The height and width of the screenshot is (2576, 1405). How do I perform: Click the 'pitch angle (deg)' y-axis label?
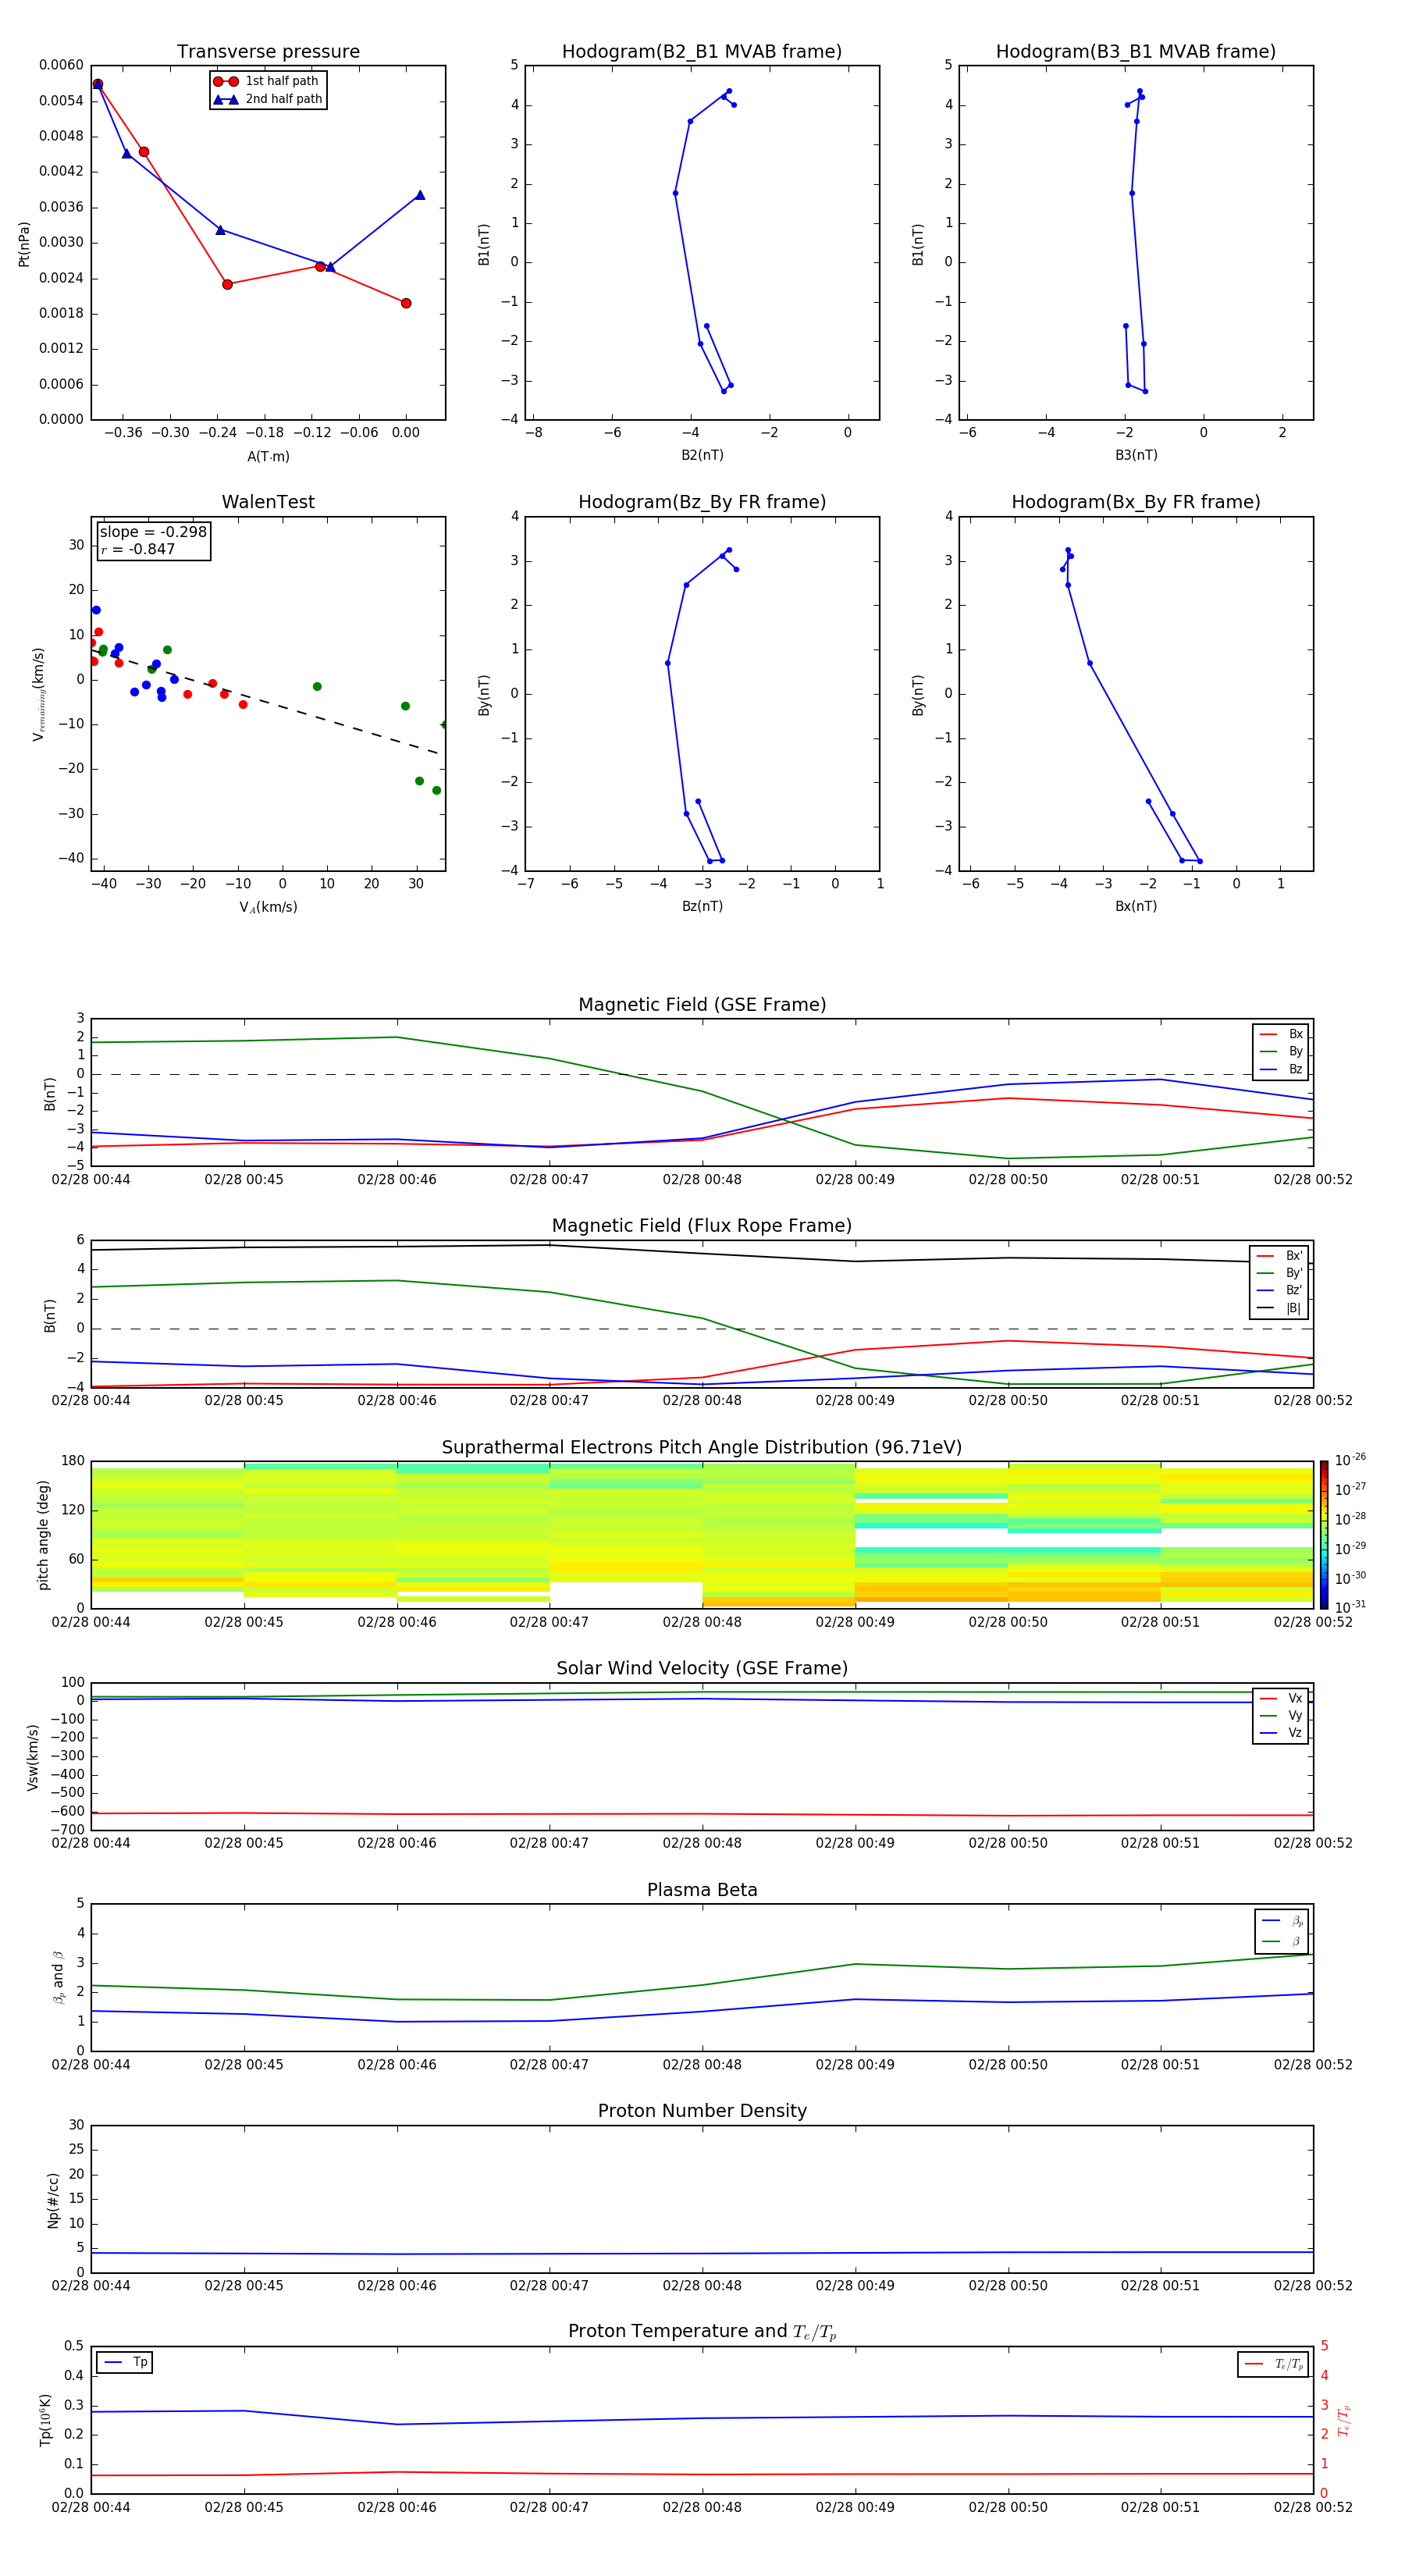pyautogui.click(x=43, y=1535)
